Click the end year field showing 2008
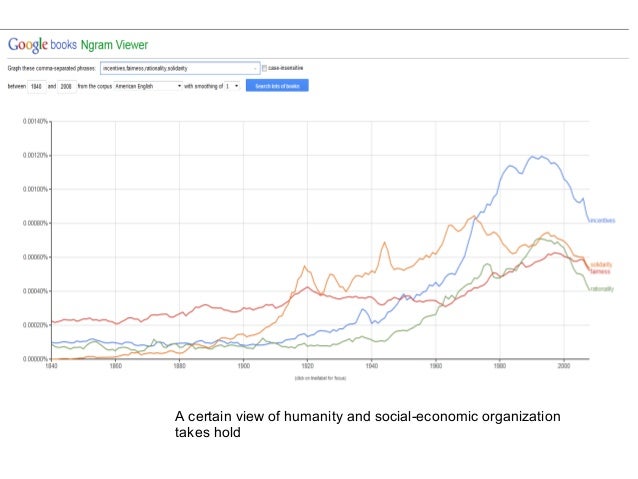The height and width of the screenshot is (479, 638). [66, 86]
